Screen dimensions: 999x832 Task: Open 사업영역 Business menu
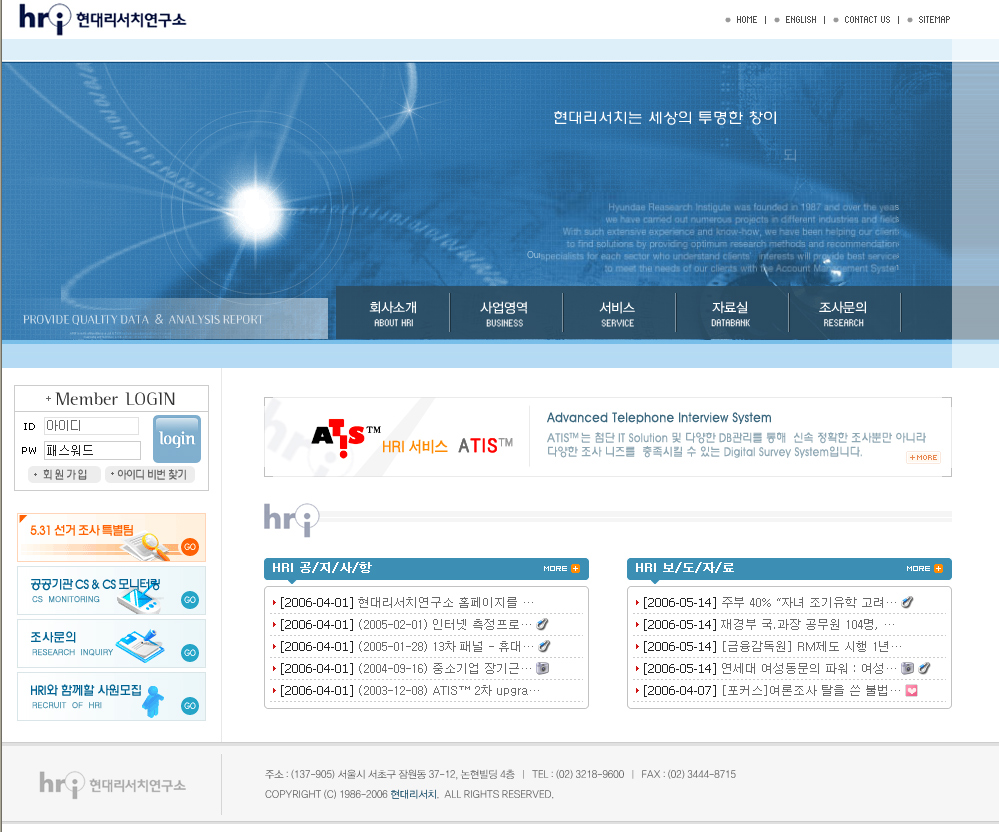pyautogui.click(x=504, y=314)
